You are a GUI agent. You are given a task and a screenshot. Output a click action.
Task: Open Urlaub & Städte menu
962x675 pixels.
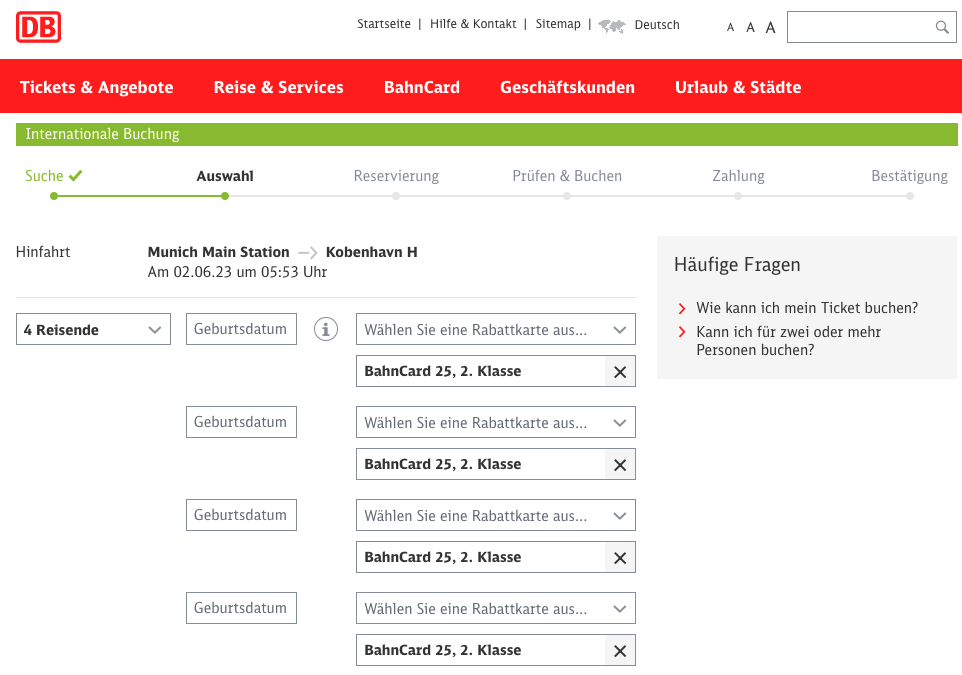tap(737, 87)
